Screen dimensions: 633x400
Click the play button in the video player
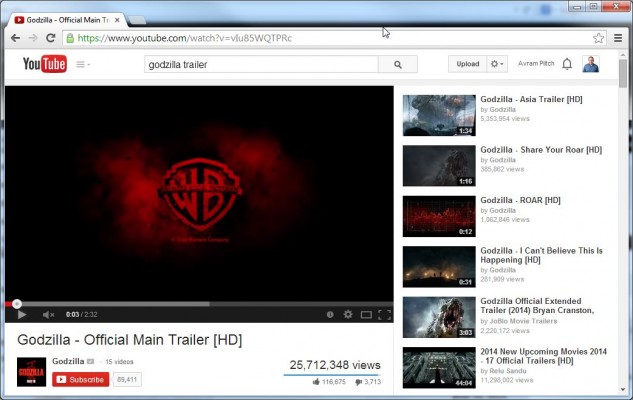[x=22, y=315]
